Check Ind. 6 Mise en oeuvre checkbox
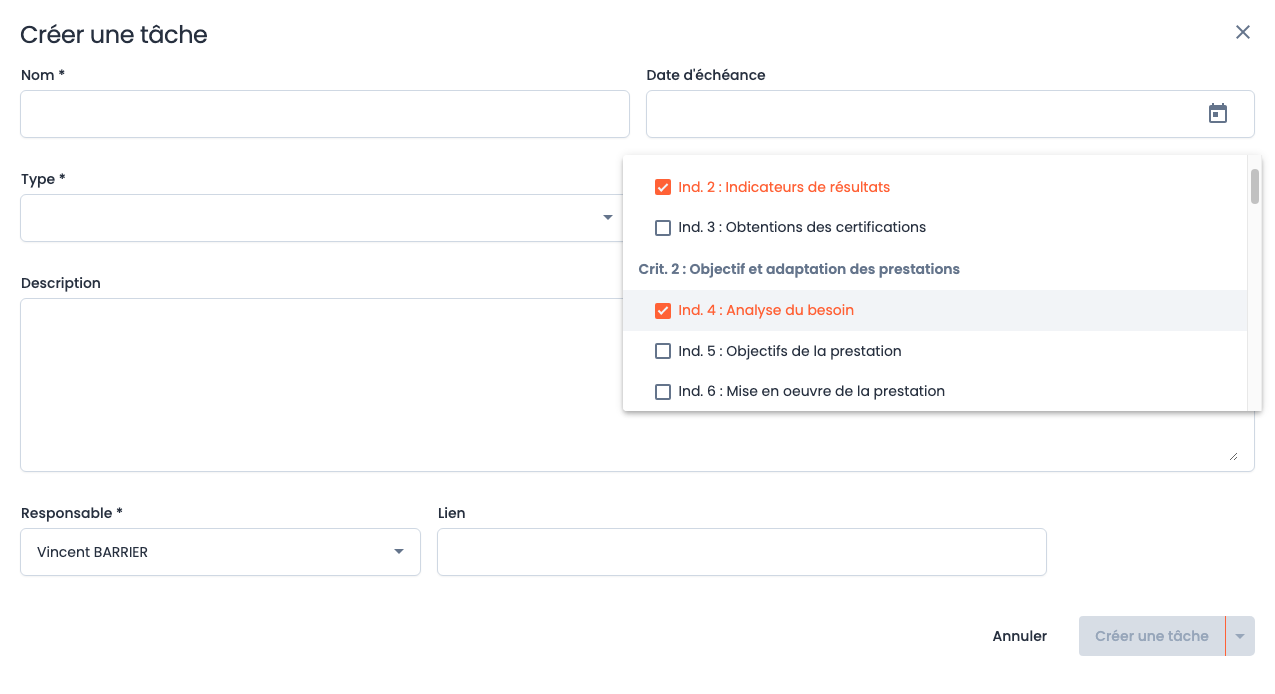 click(x=662, y=392)
